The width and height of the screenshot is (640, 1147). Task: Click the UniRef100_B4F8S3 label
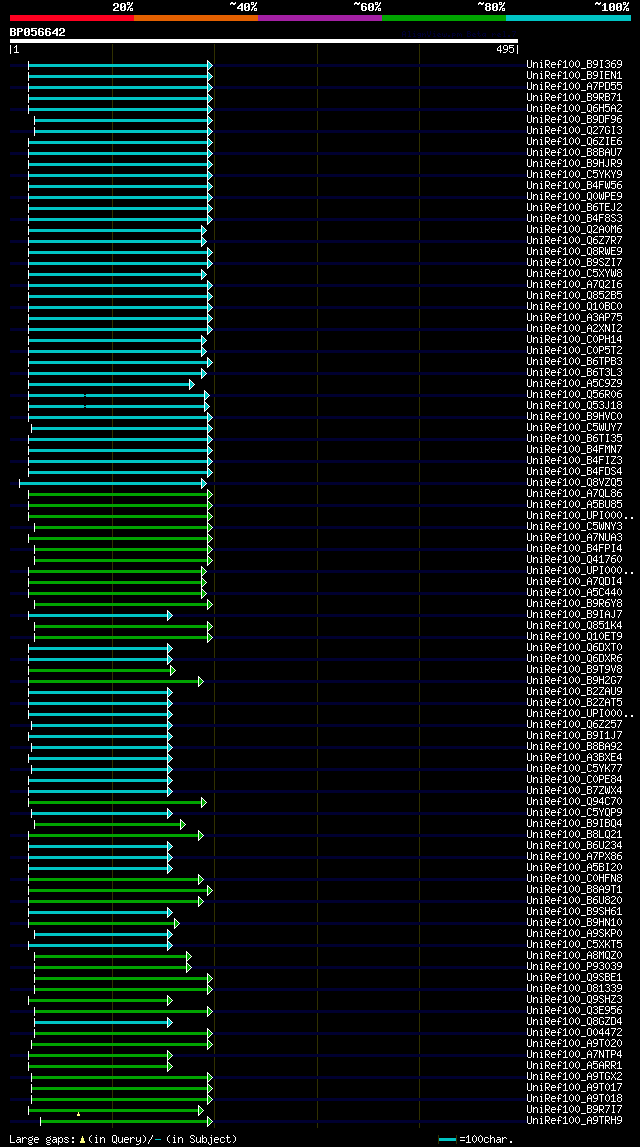click(x=574, y=219)
